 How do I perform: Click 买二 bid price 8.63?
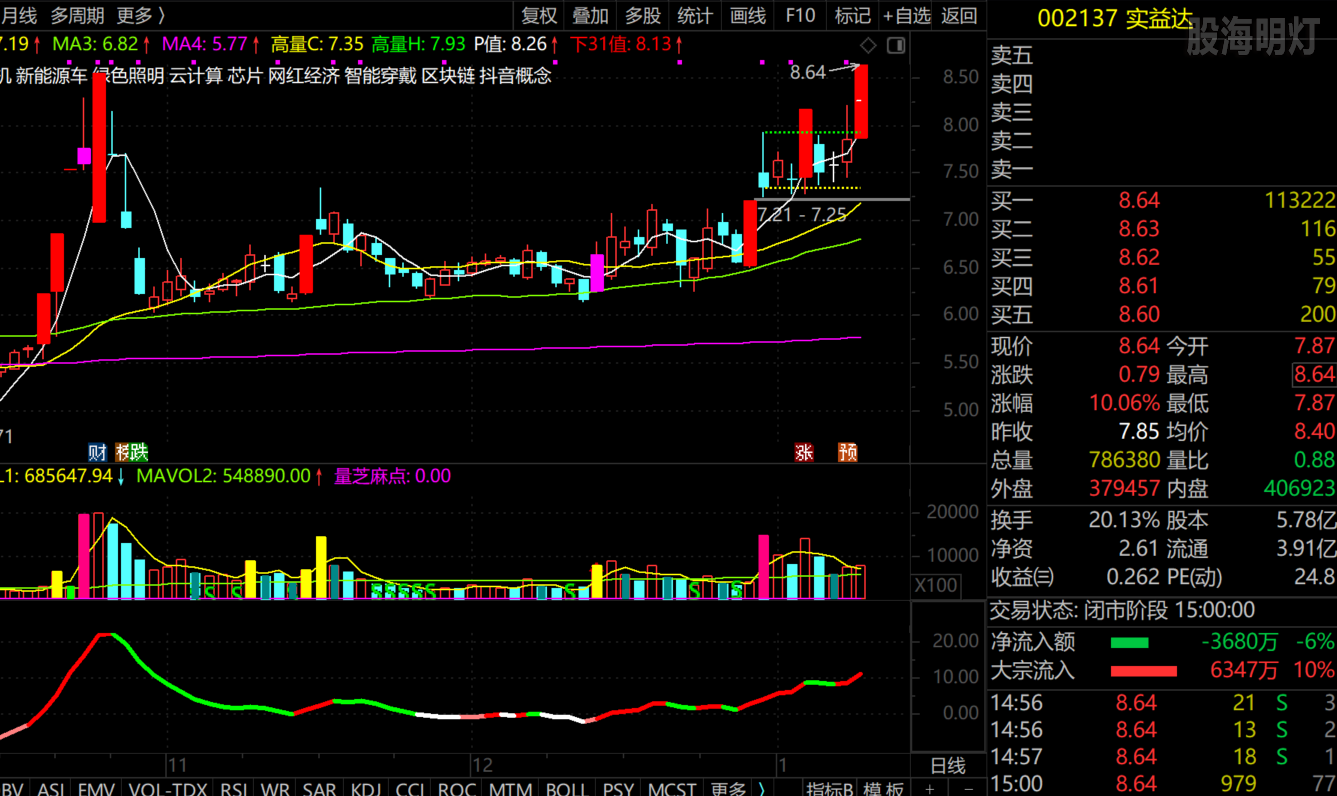point(1139,229)
